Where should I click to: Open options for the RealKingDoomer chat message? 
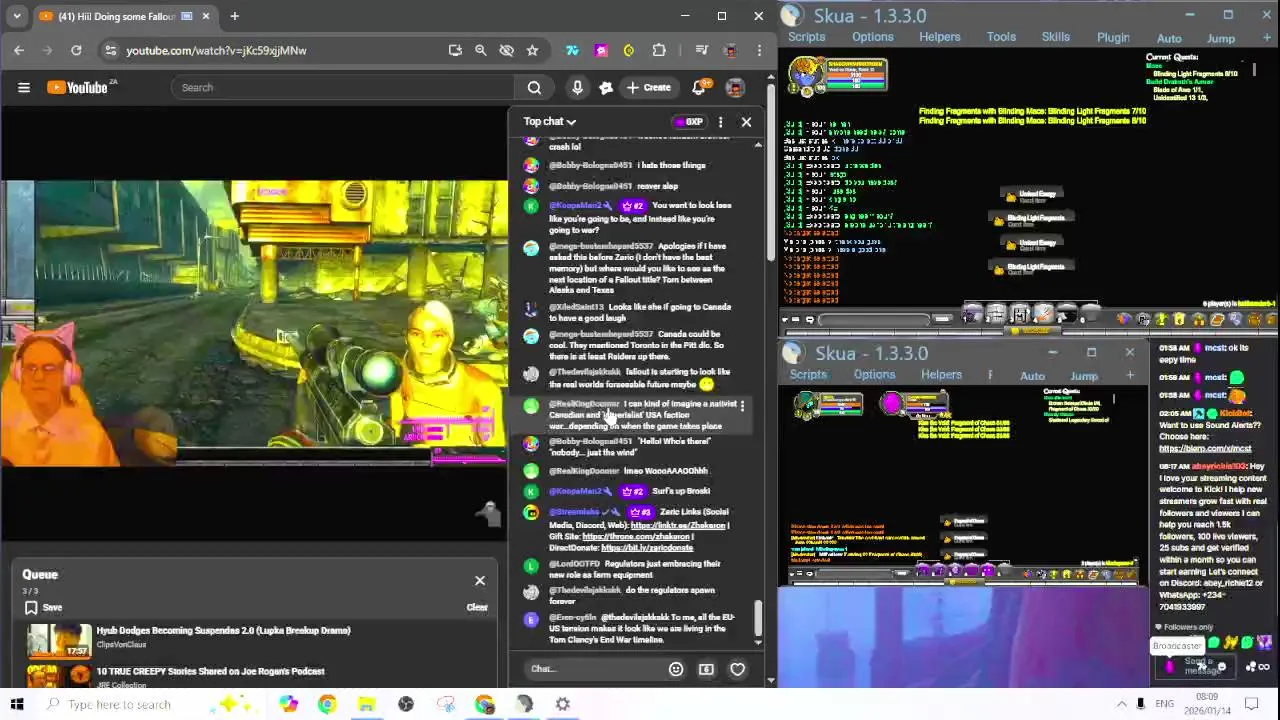coord(741,406)
